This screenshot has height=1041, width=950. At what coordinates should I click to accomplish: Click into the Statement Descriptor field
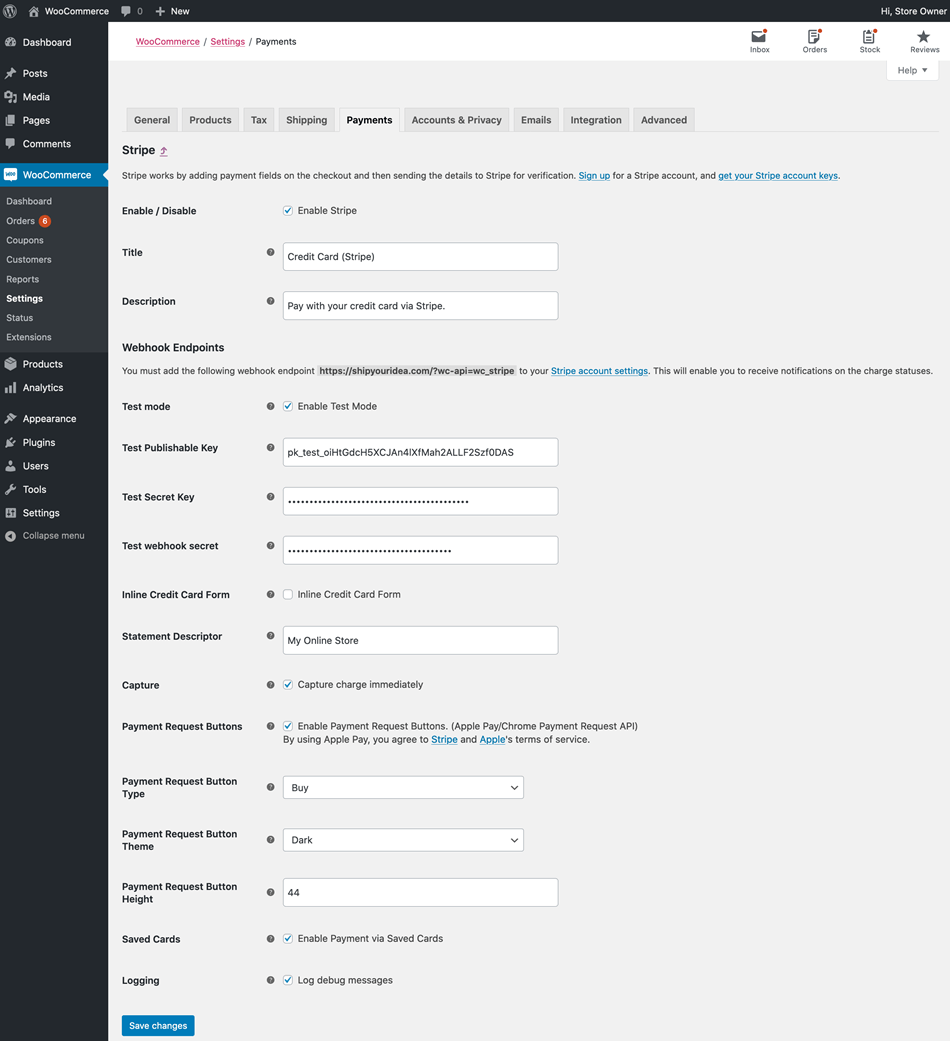(420, 640)
